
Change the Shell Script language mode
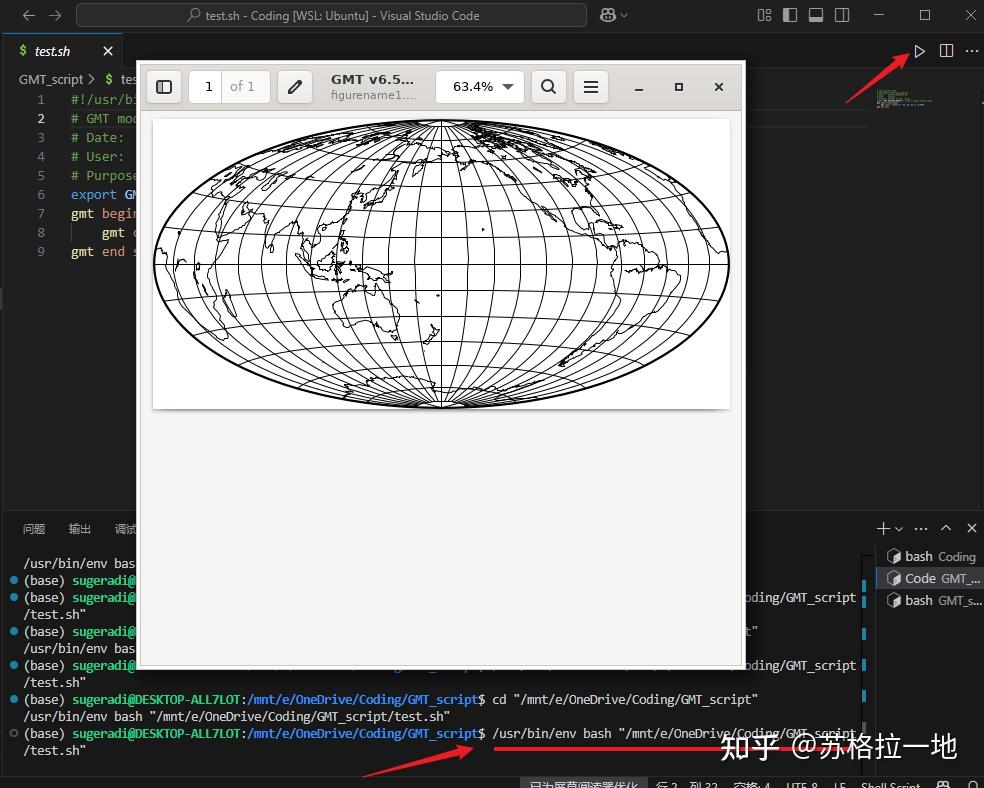pos(890,784)
